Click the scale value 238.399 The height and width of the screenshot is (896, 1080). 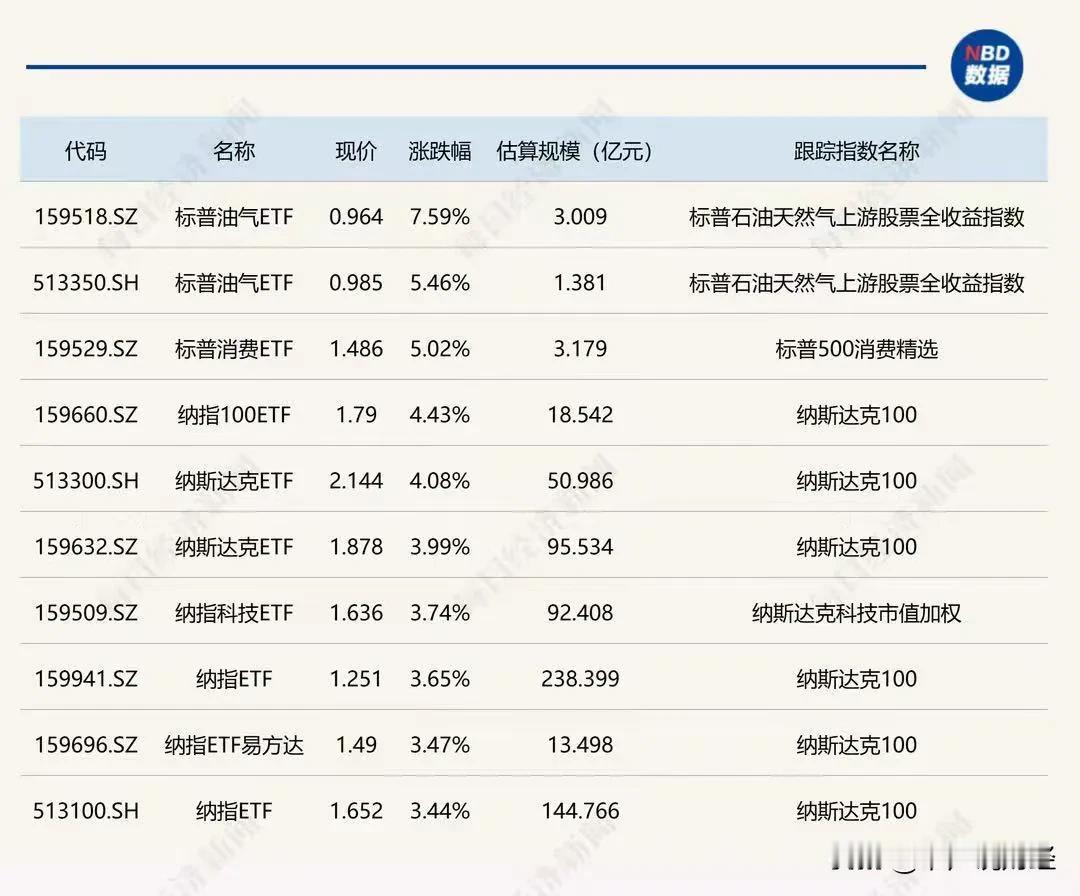580,679
